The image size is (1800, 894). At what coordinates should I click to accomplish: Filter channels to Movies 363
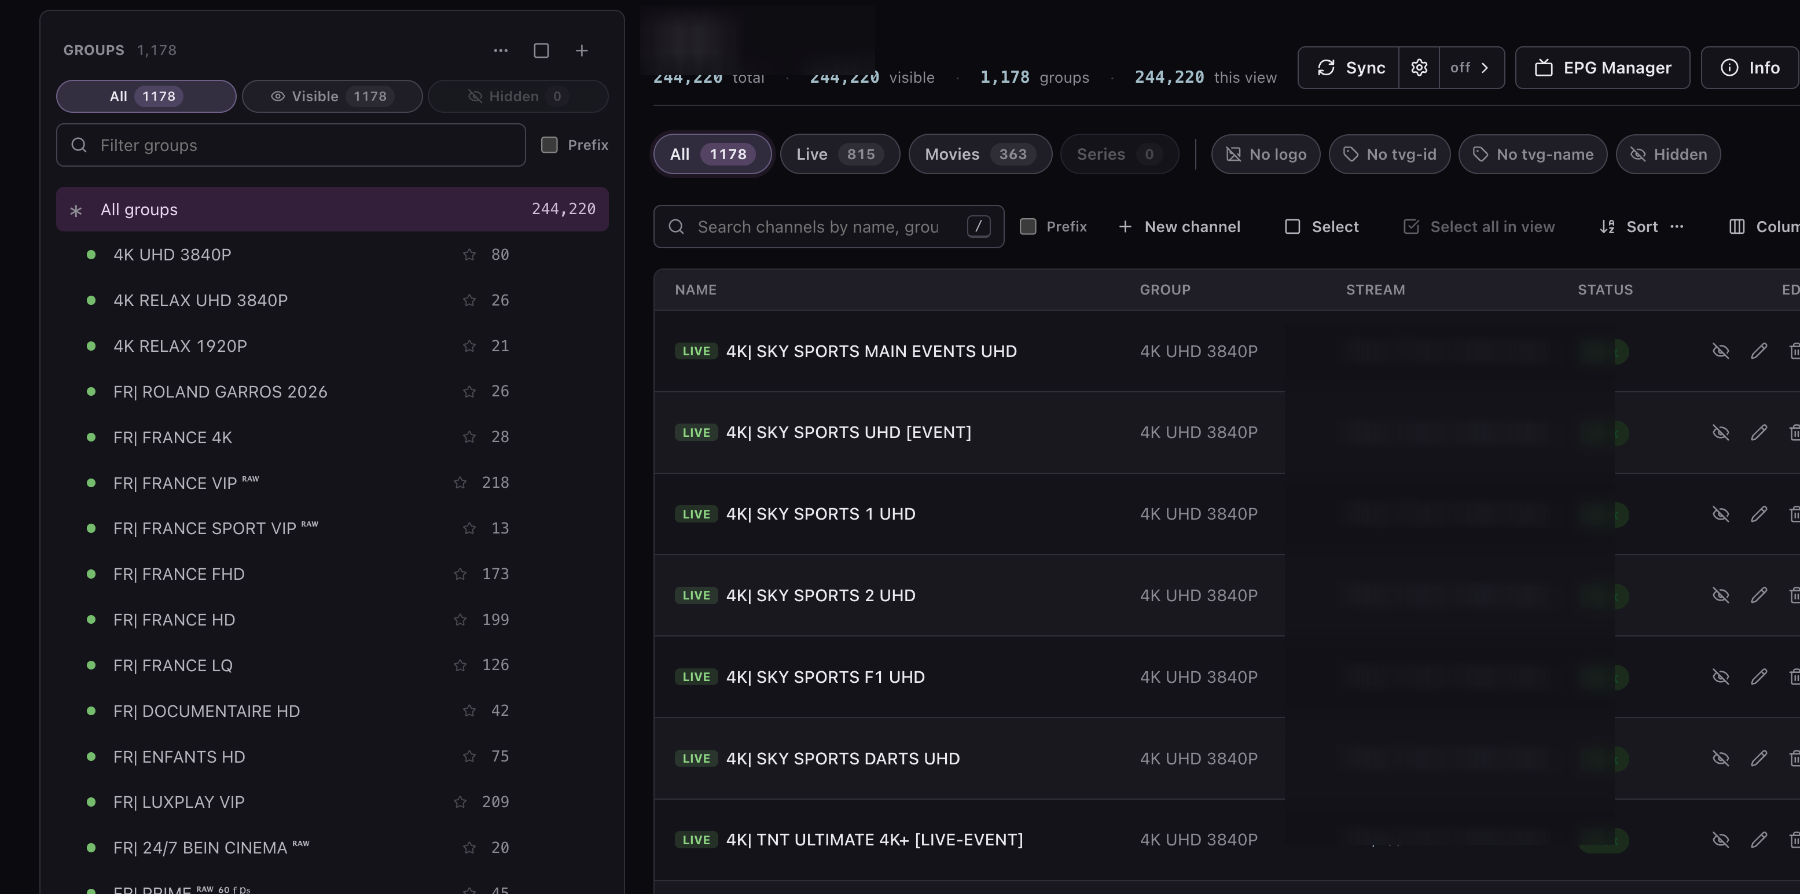[x=980, y=154]
